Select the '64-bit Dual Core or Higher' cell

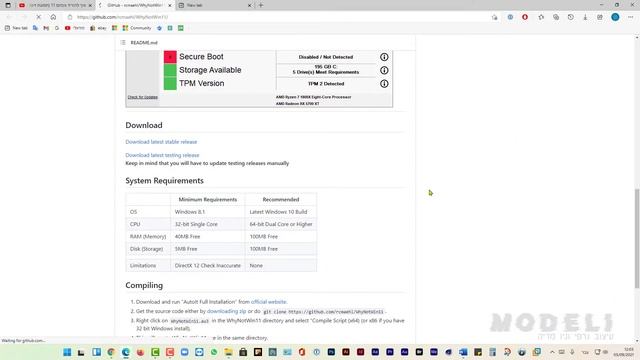click(281, 224)
